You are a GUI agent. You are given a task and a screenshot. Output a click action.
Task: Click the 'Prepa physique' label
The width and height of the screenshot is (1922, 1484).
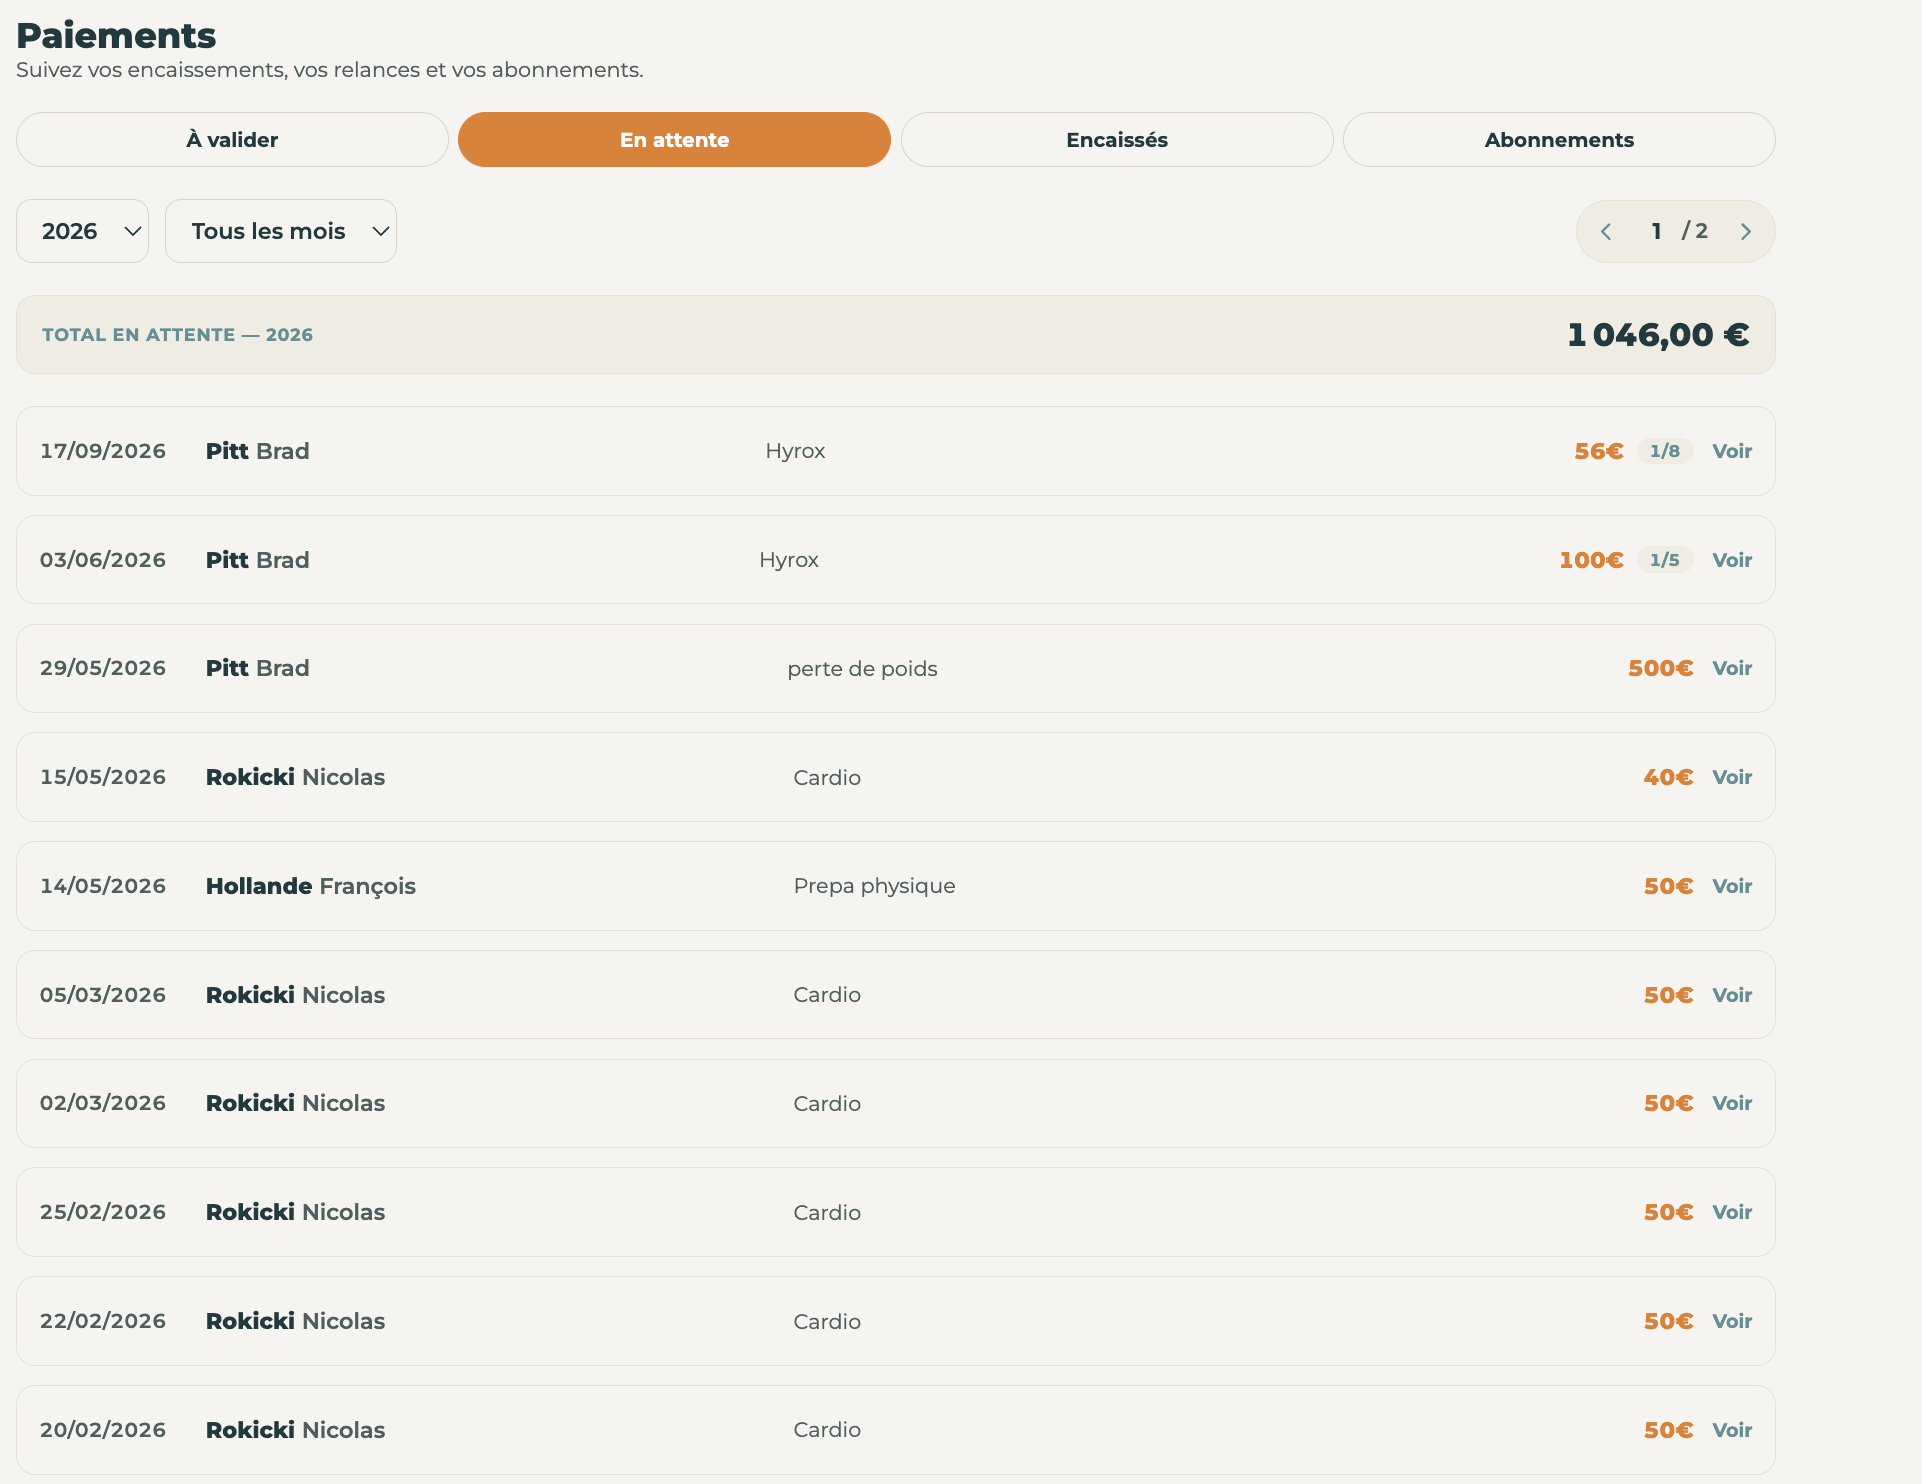[874, 886]
